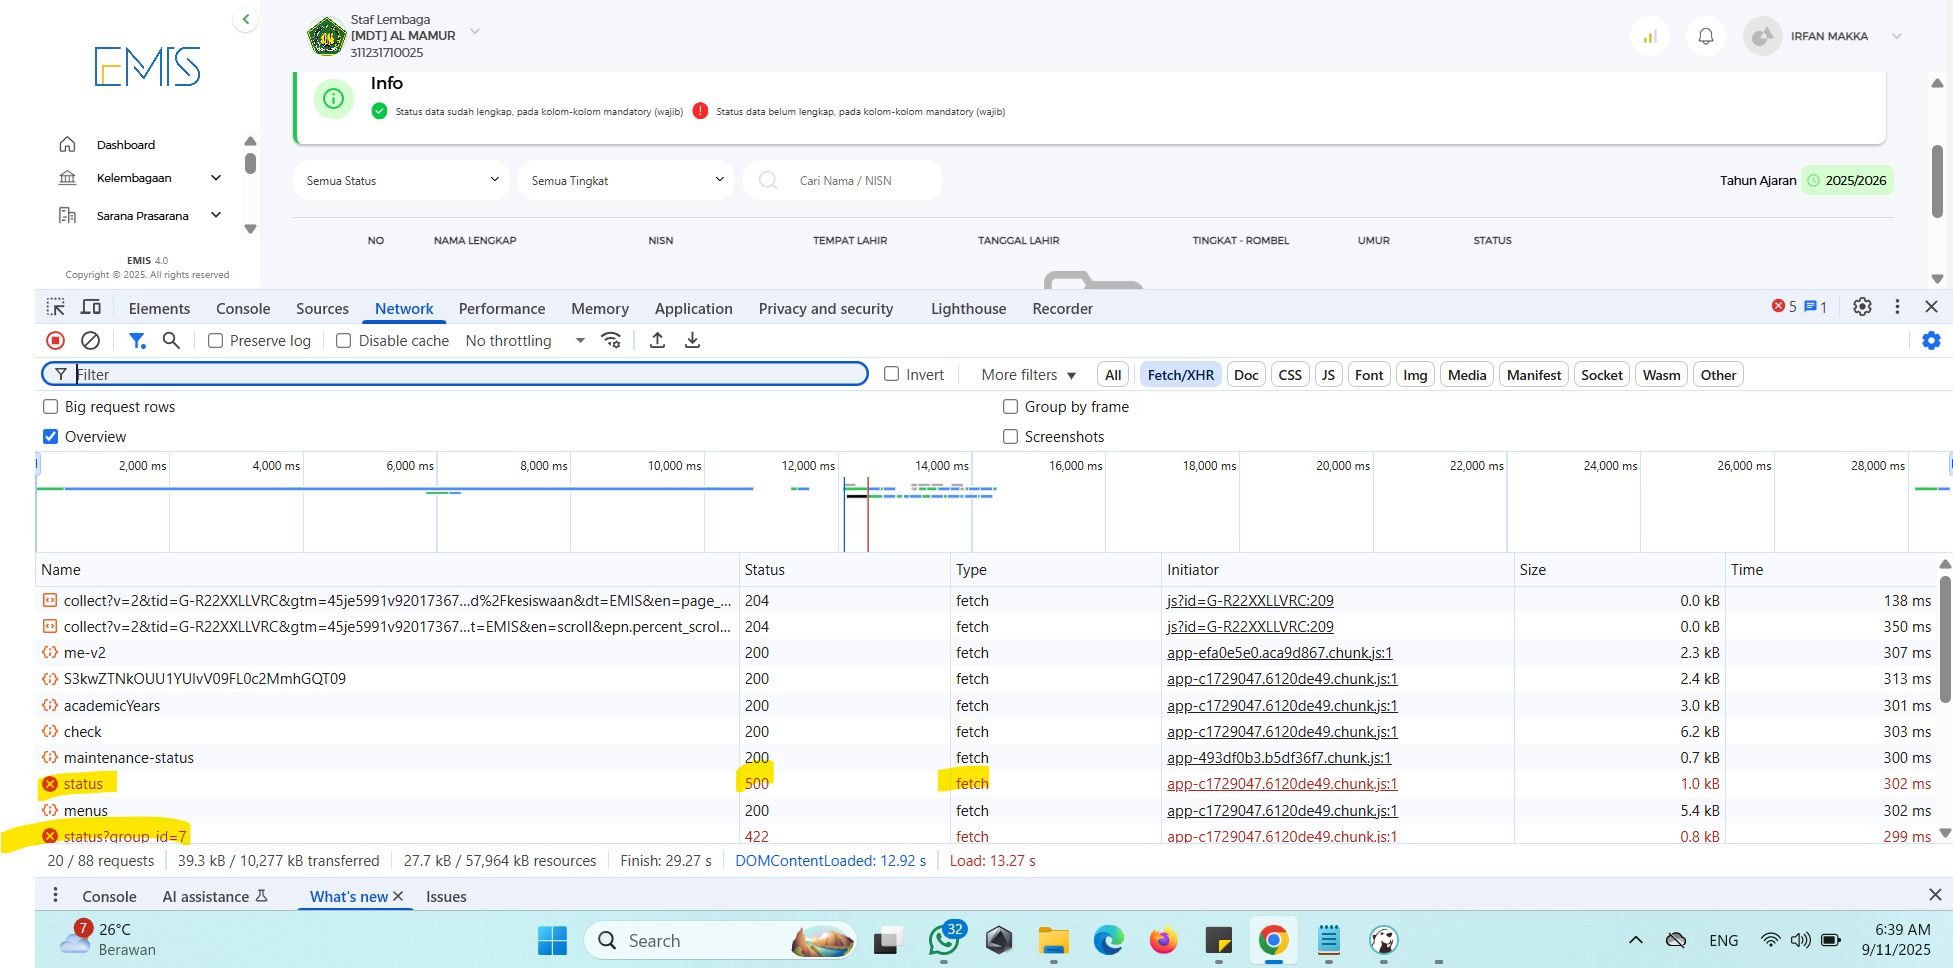The height and width of the screenshot is (968, 1953).
Task: Open DevTools settings gear icon
Action: pos(1862,307)
